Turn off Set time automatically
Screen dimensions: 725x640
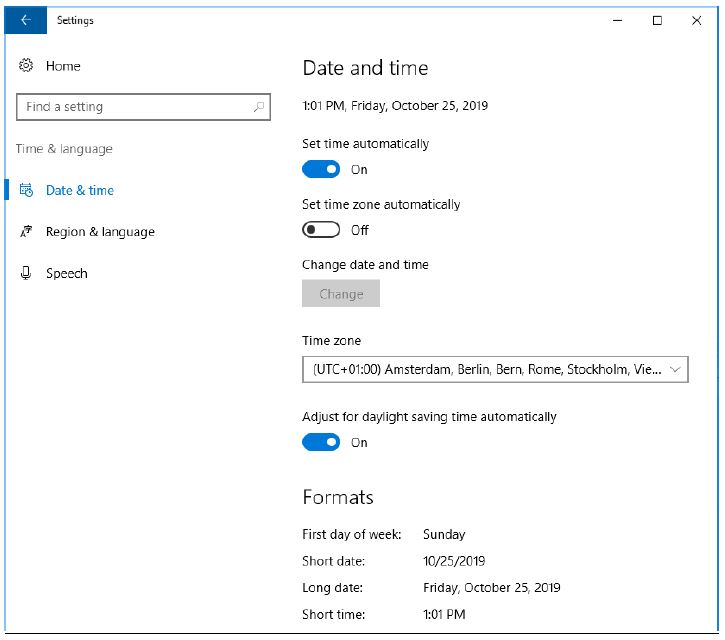point(321,169)
